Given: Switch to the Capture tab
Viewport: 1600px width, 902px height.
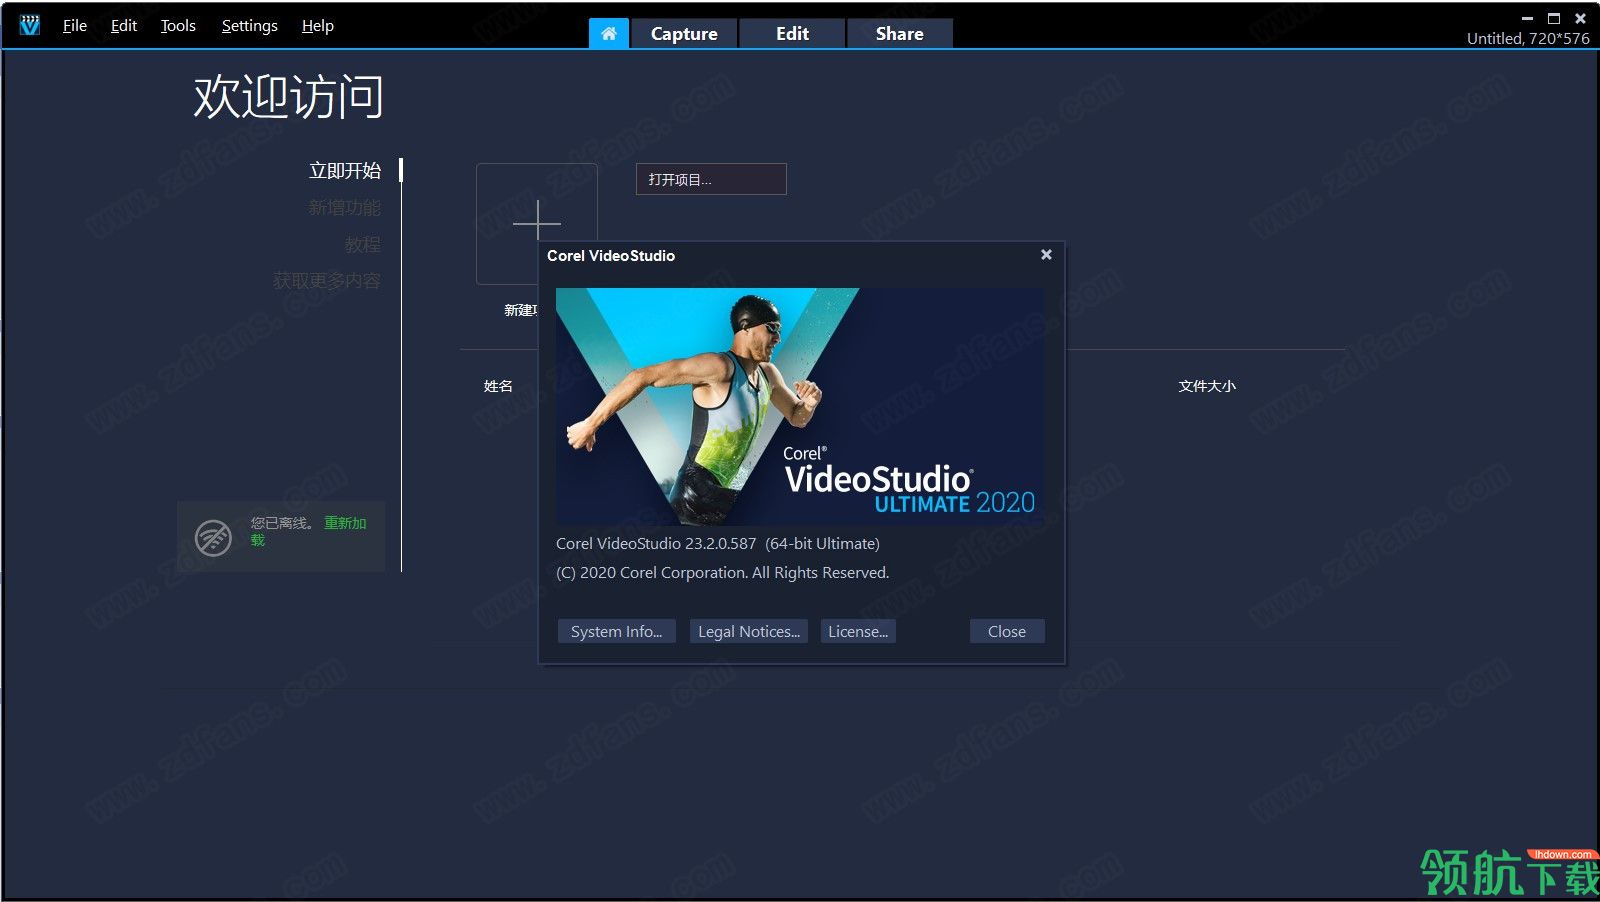Looking at the screenshot, I should 684,33.
